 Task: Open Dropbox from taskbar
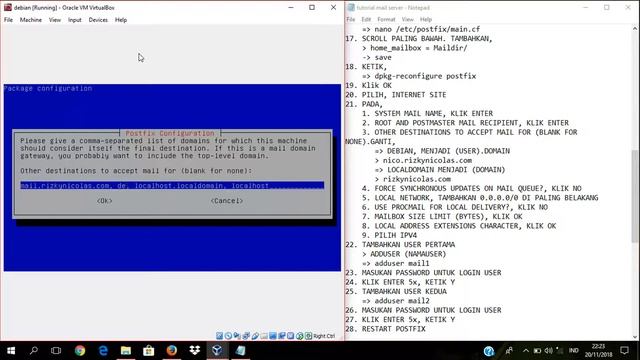tap(195, 351)
